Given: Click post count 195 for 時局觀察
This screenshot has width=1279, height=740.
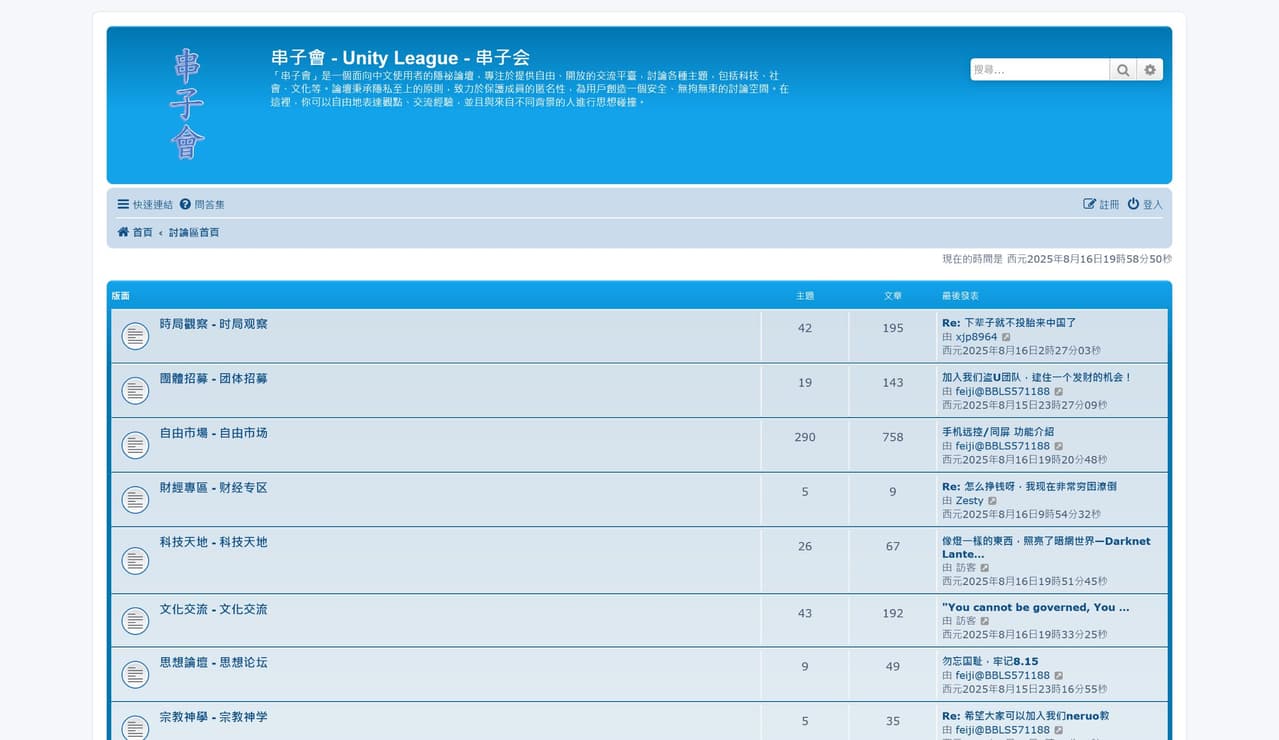Looking at the screenshot, I should 893,328.
